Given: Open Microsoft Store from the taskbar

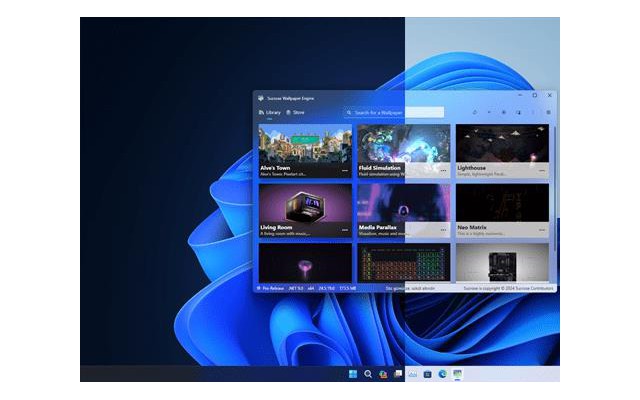Looking at the screenshot, I should click(427, 374).
